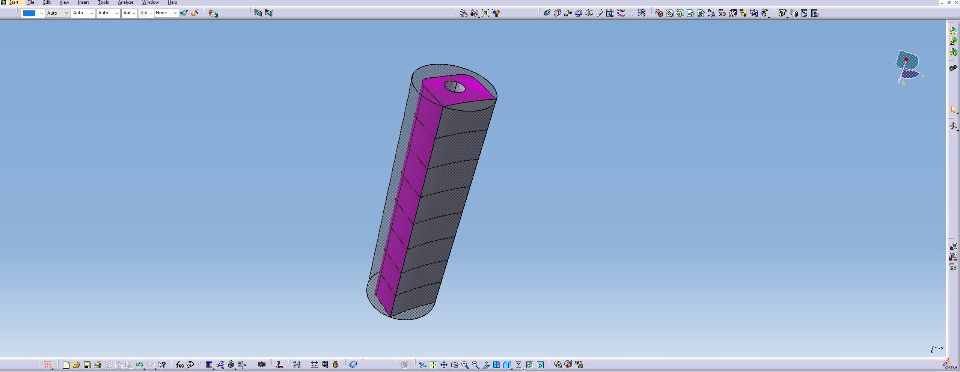Viewport: 960px width, 372px height.
Task: Click the Zoom In magnifier icon
Action: (465, 365)
